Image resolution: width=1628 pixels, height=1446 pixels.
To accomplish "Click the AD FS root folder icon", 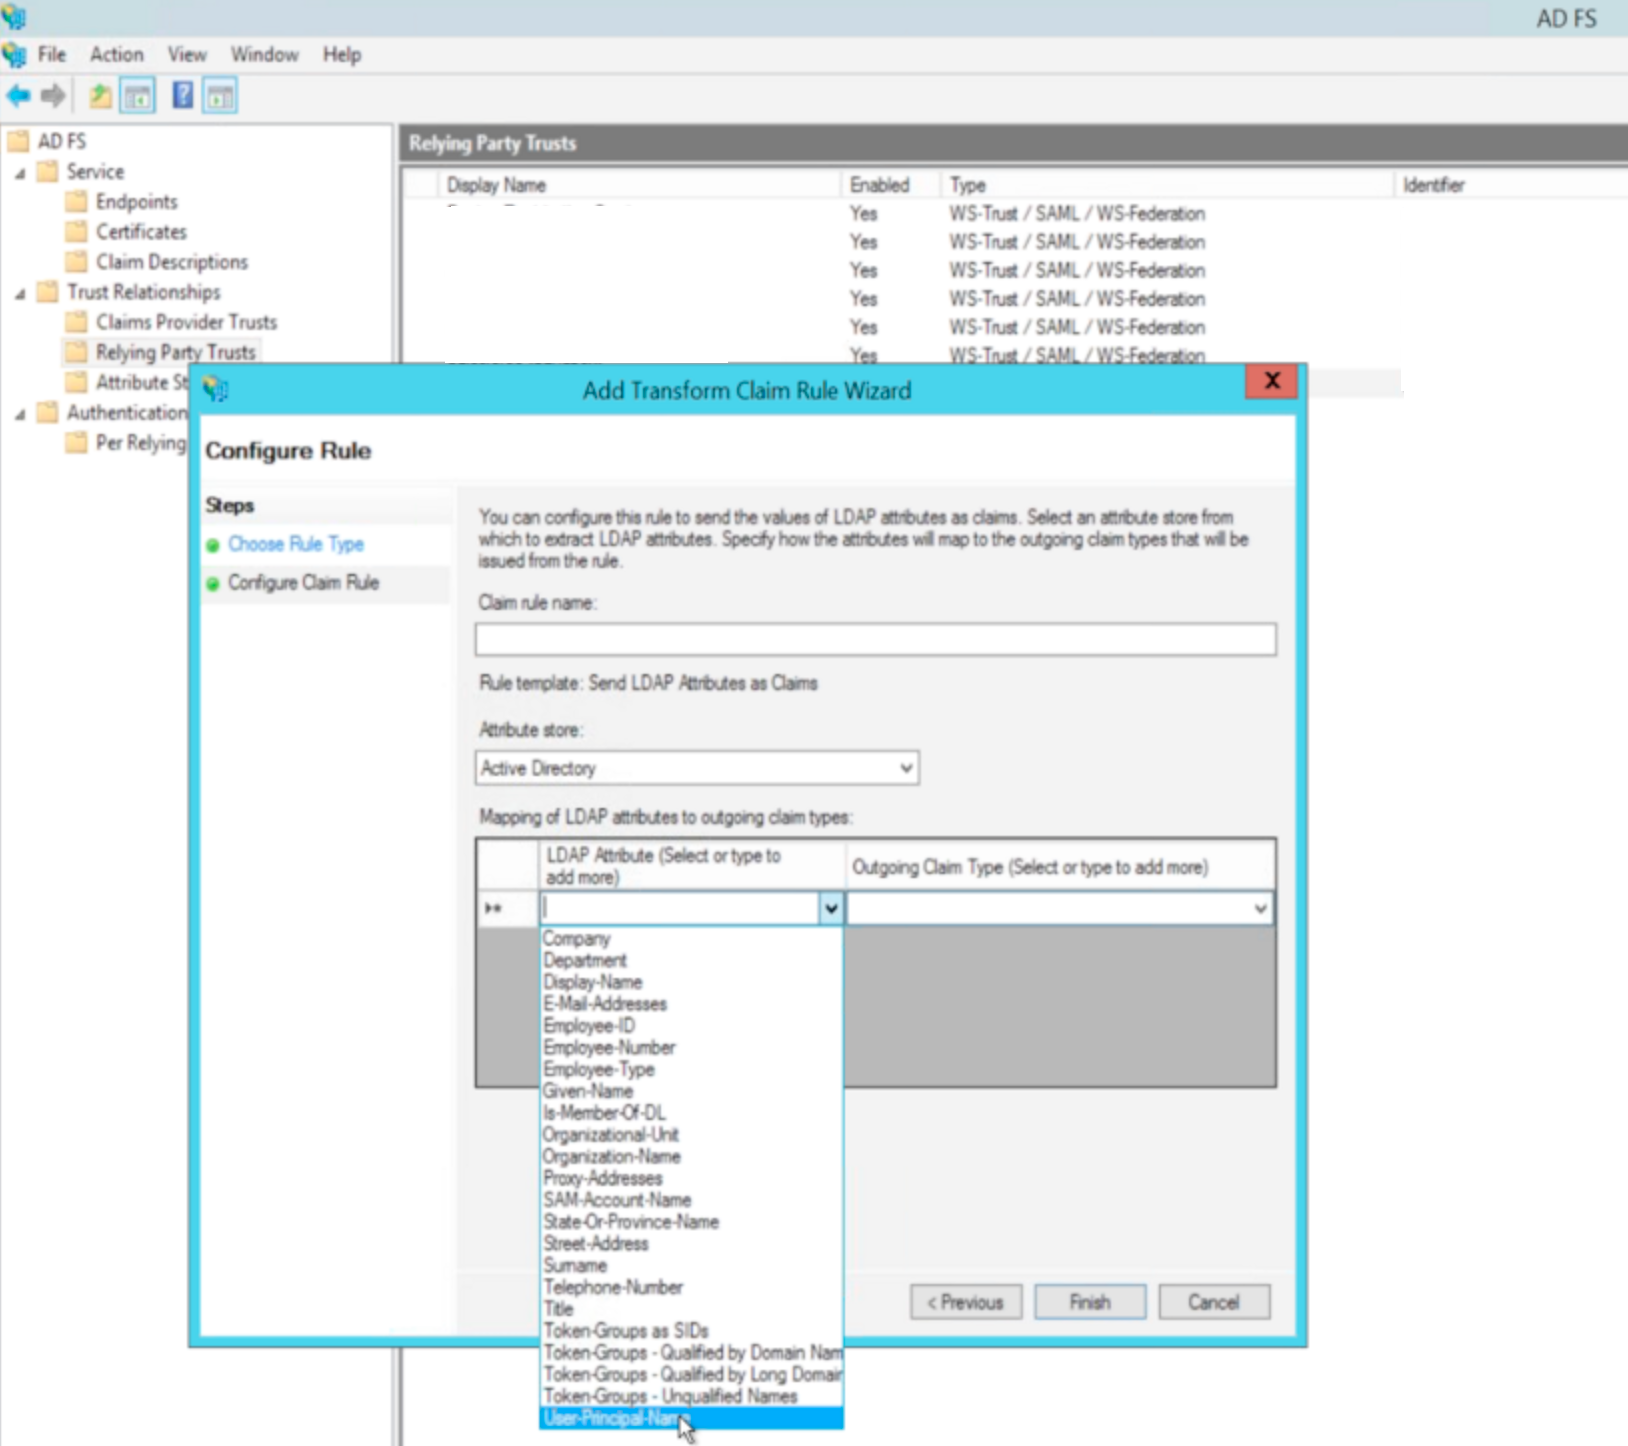I will [18, 141].
